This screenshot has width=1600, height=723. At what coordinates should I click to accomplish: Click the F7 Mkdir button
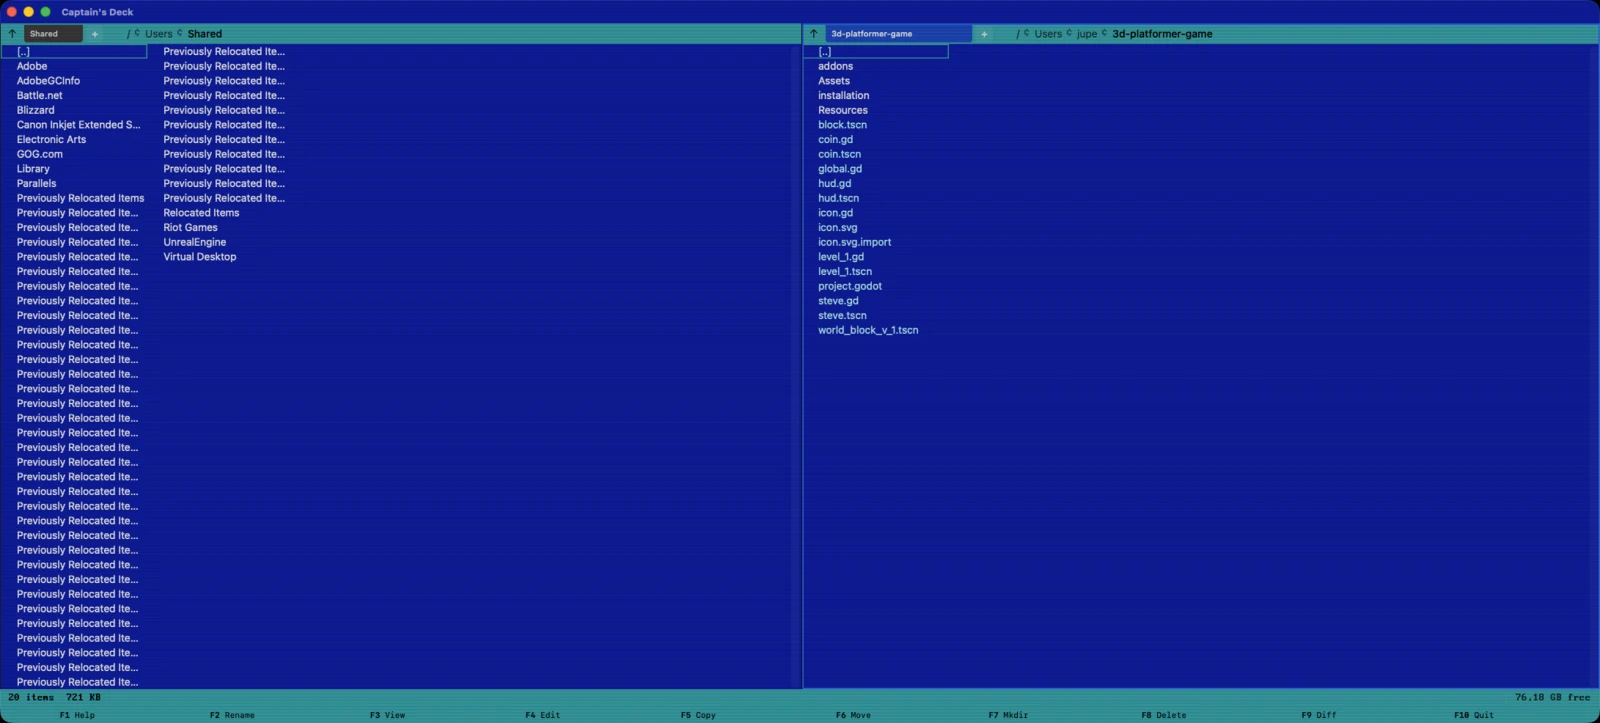pyautogui.click(x=1008, y=715)
